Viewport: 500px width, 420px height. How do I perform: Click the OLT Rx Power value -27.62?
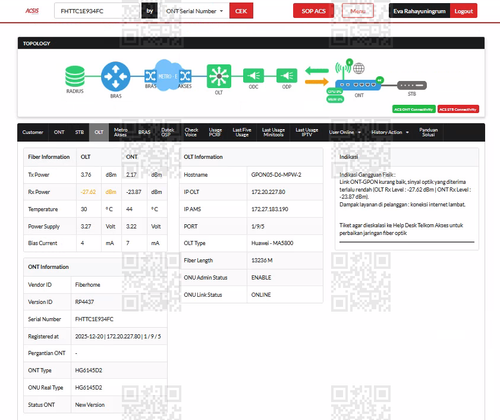pos(88,192)
